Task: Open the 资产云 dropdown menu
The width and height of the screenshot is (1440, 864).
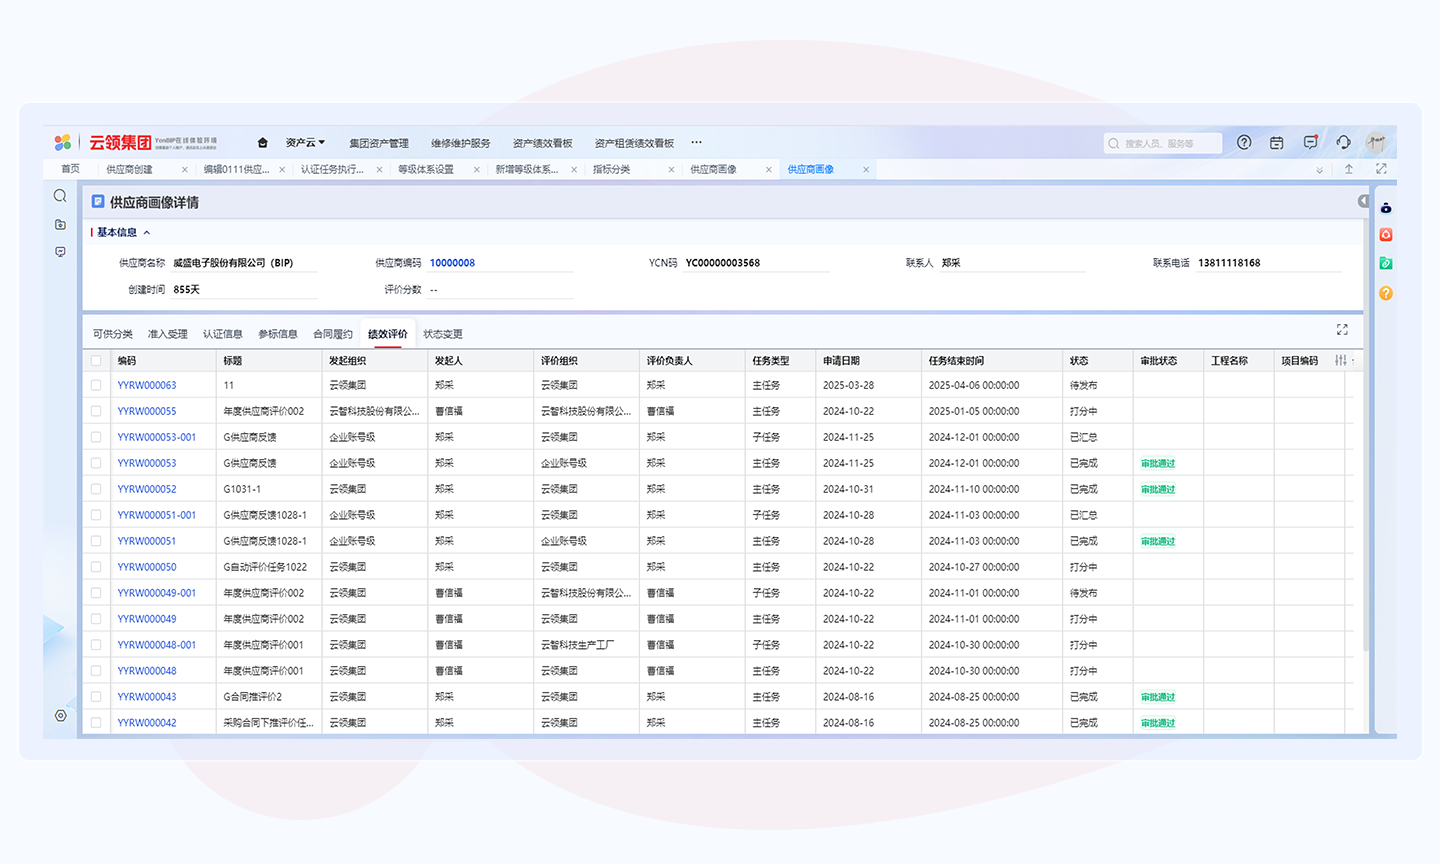Action: [305, 143]
